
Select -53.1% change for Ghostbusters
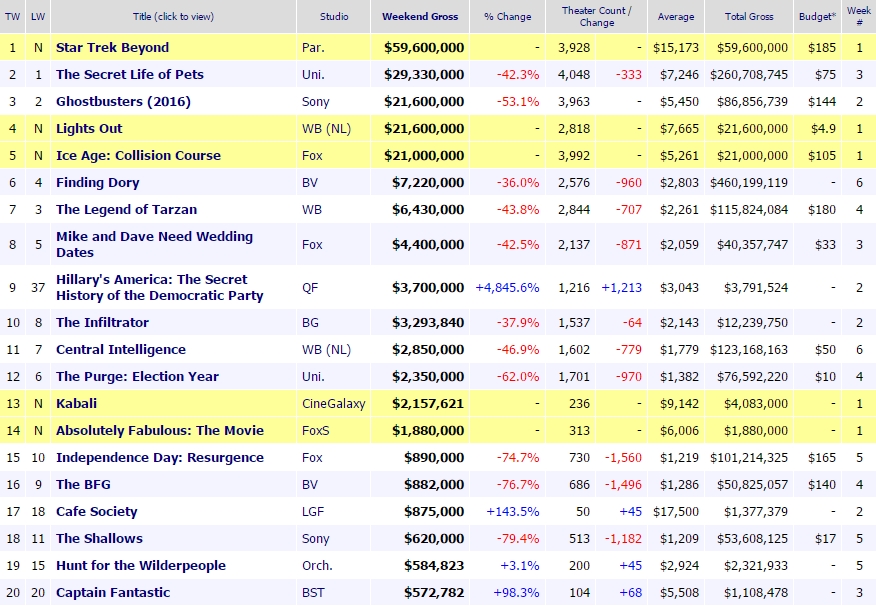tap(518, 102)
